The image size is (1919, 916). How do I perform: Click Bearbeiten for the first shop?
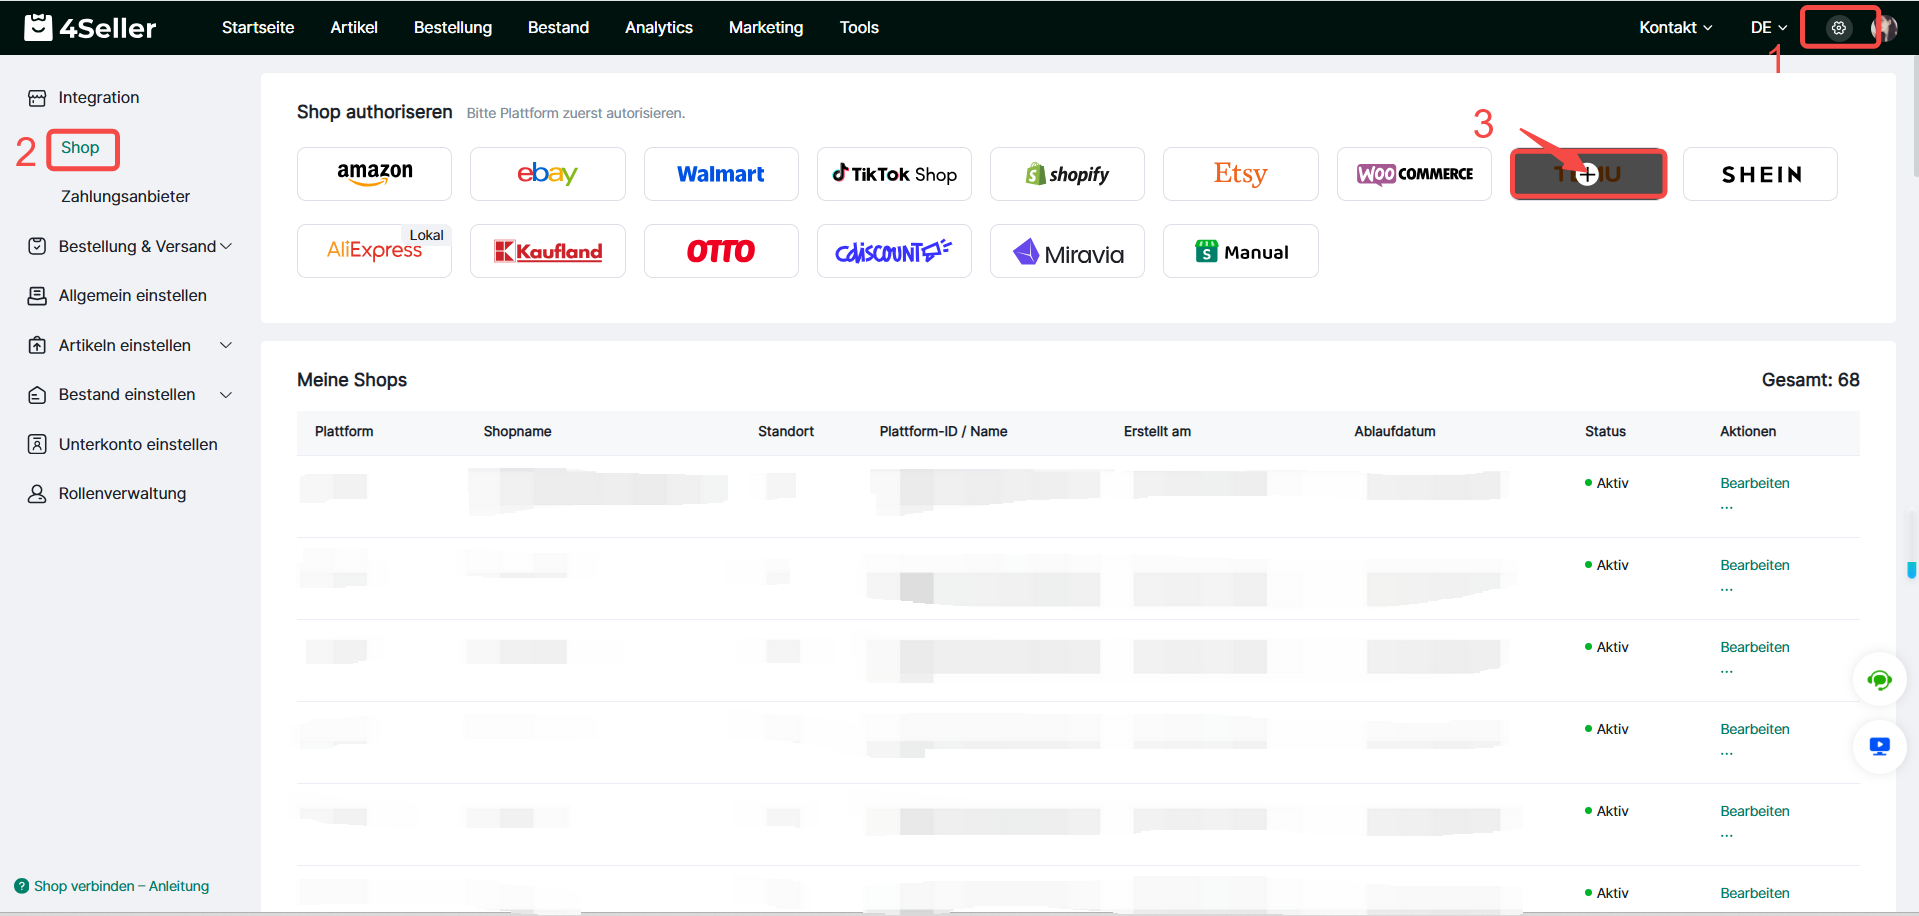(1754, 483)
